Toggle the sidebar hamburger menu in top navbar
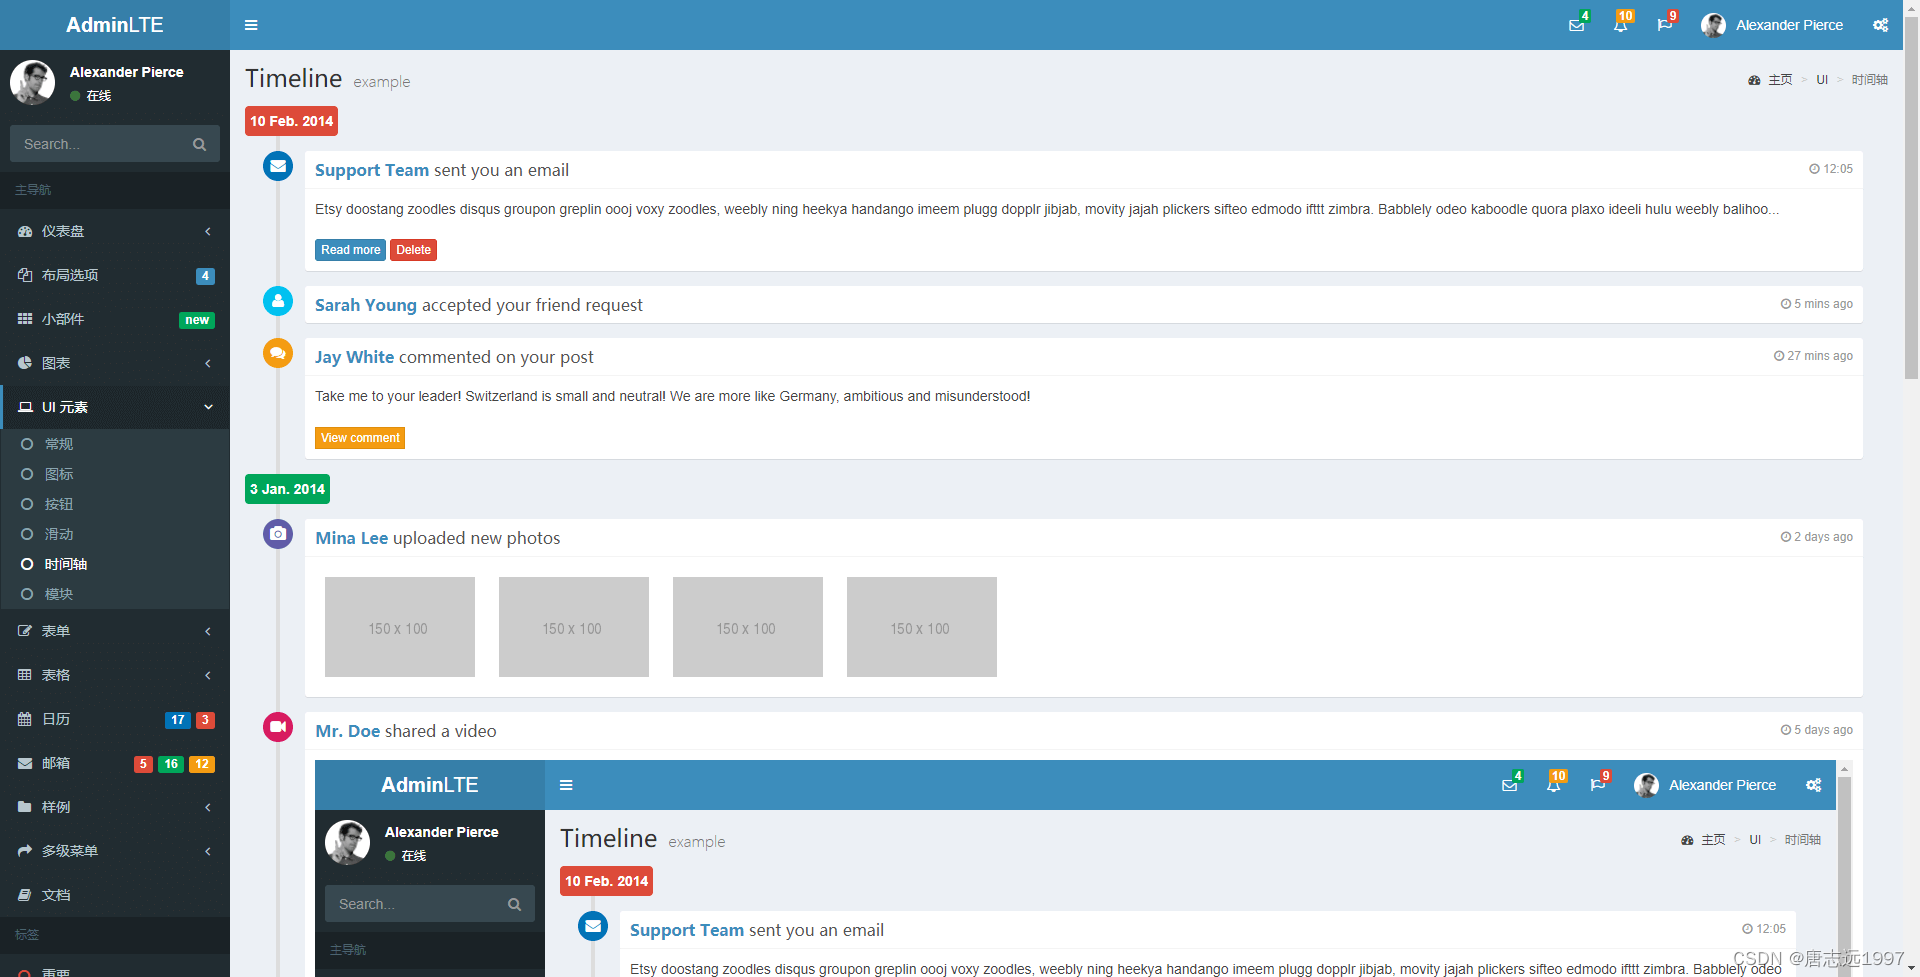The image size is (1920, 977). (251, 25)
